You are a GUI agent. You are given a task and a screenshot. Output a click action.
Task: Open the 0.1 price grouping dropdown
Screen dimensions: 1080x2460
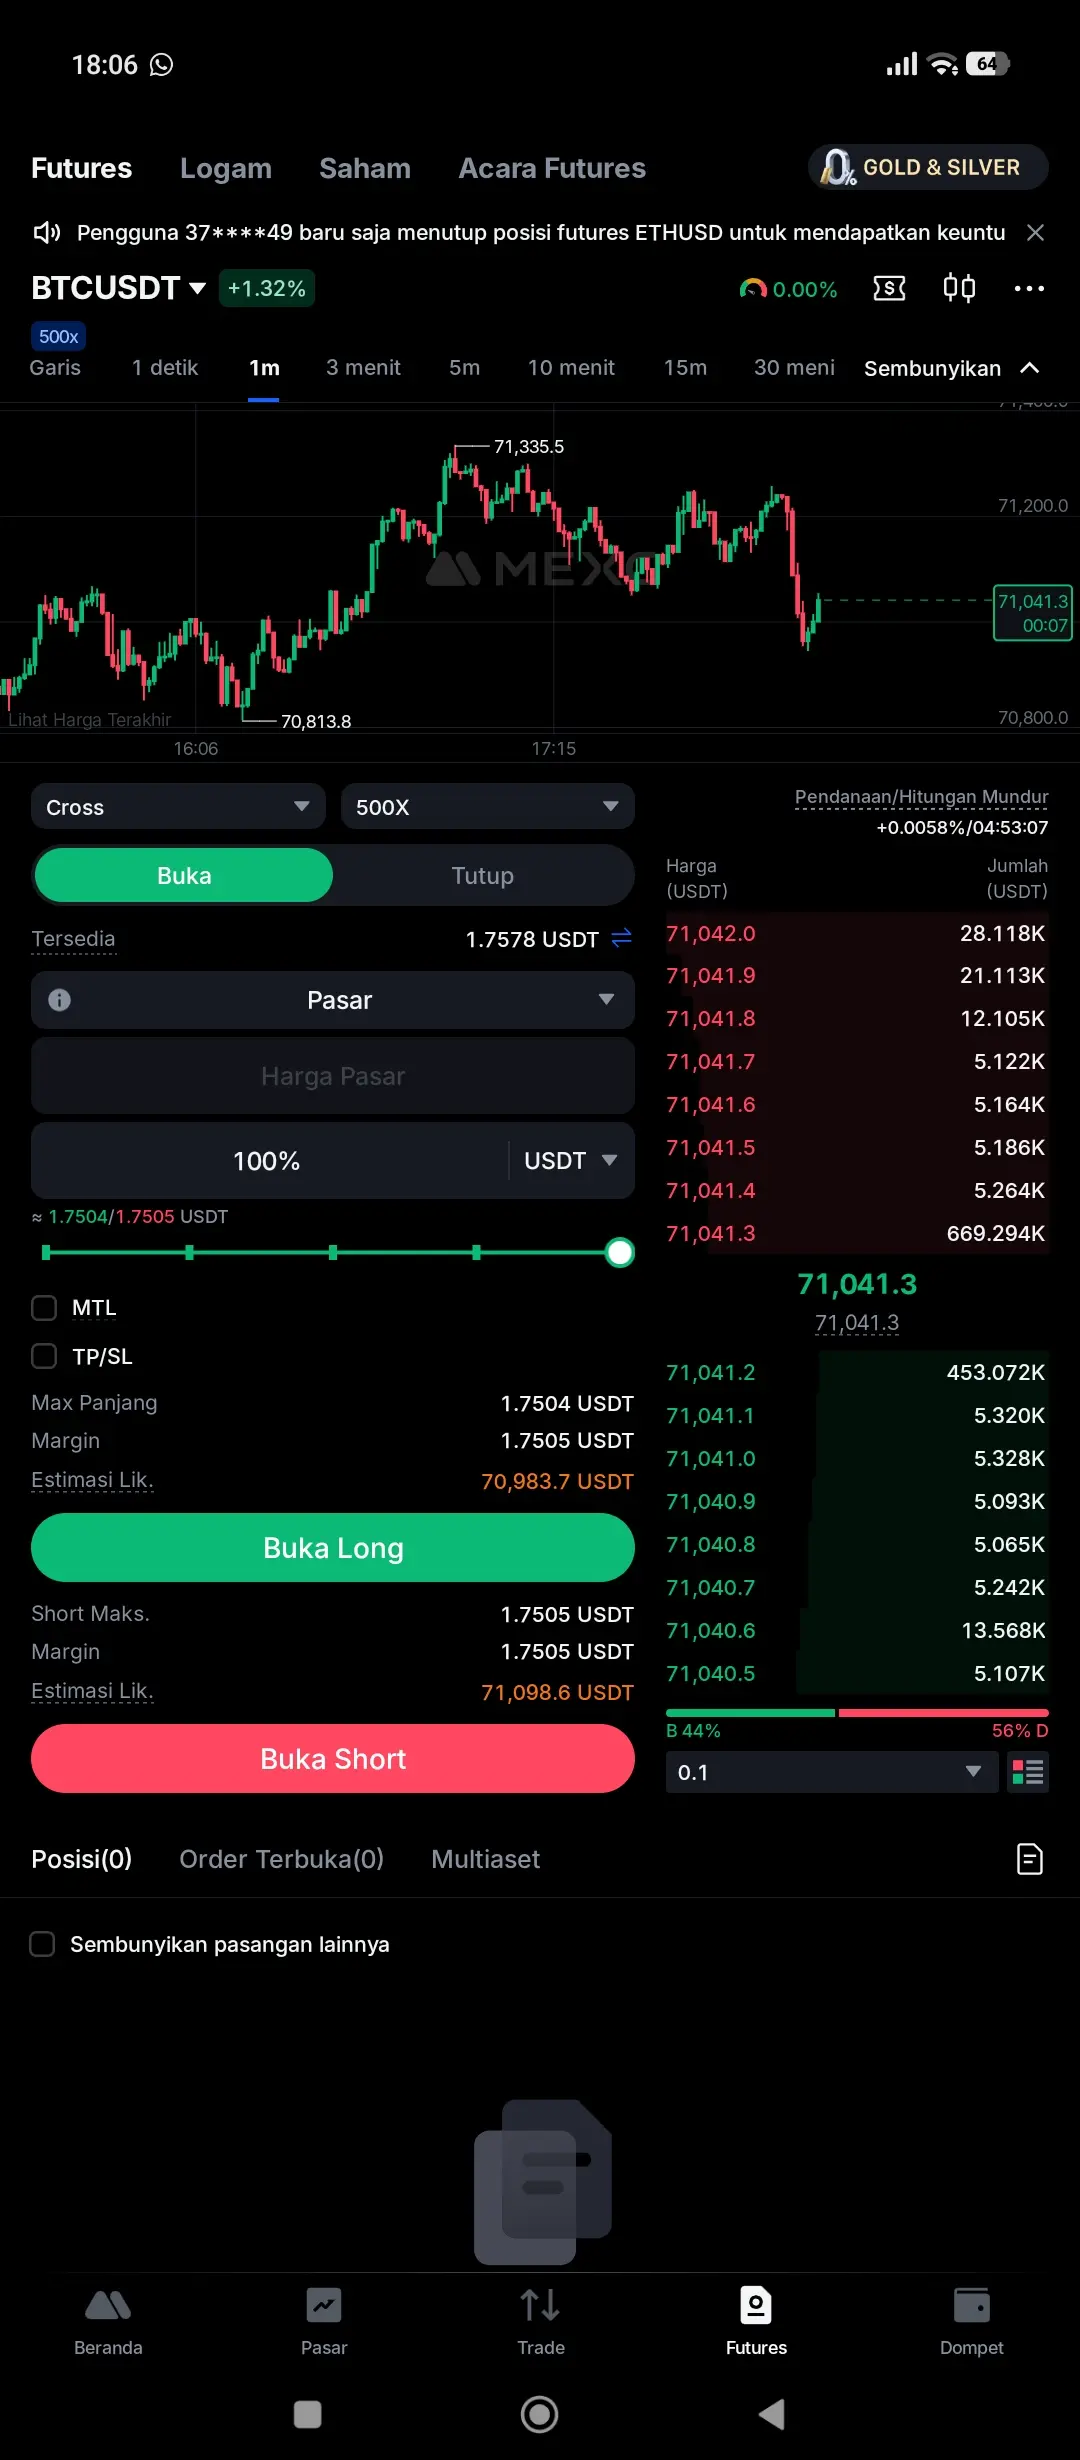click(832, 1772)
